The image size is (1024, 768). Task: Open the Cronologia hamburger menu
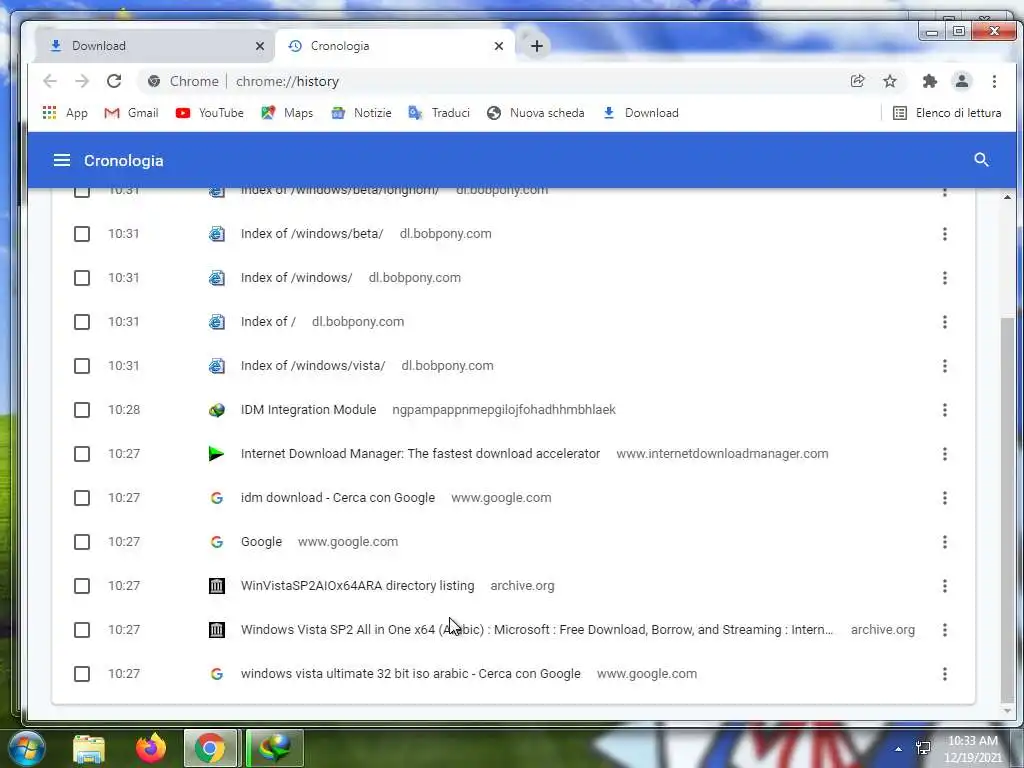(x=61, y=160)
